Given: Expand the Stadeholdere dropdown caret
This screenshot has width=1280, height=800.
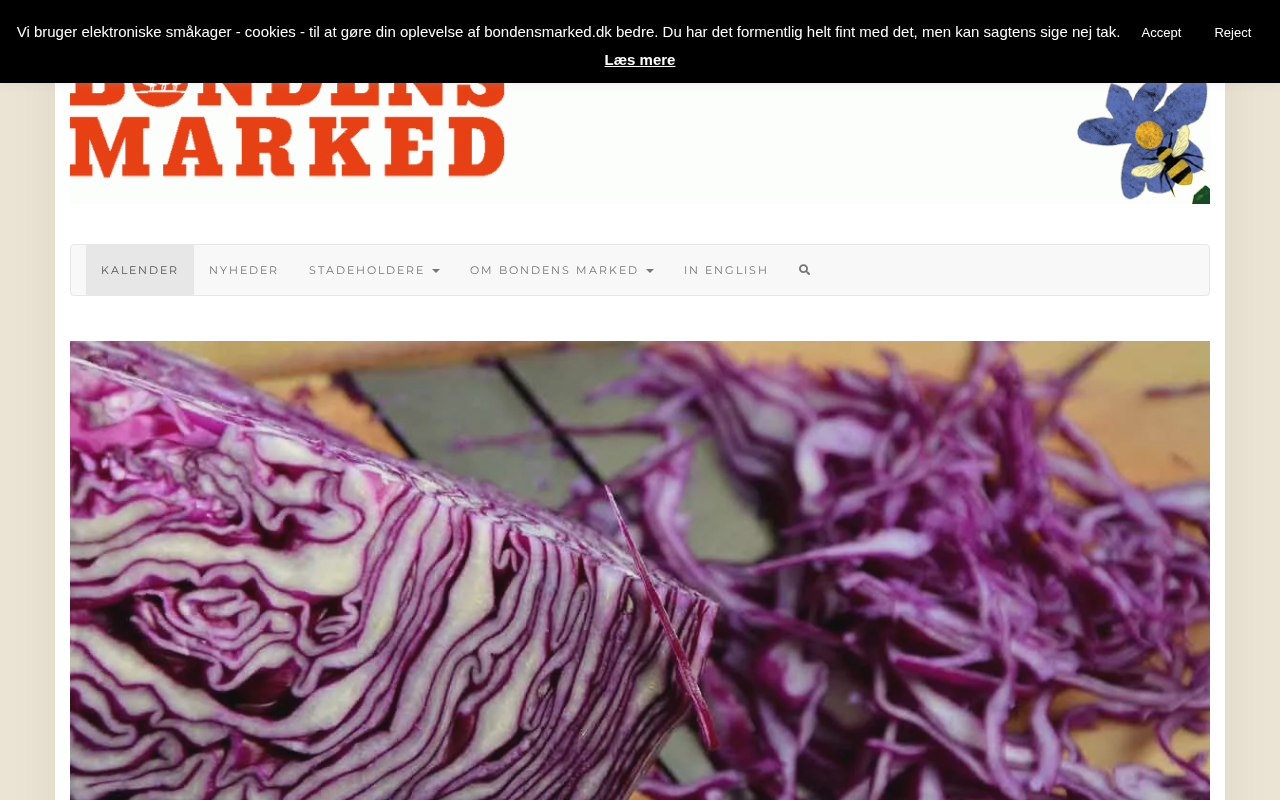Looking at the screenshot, I should point(435,271).
